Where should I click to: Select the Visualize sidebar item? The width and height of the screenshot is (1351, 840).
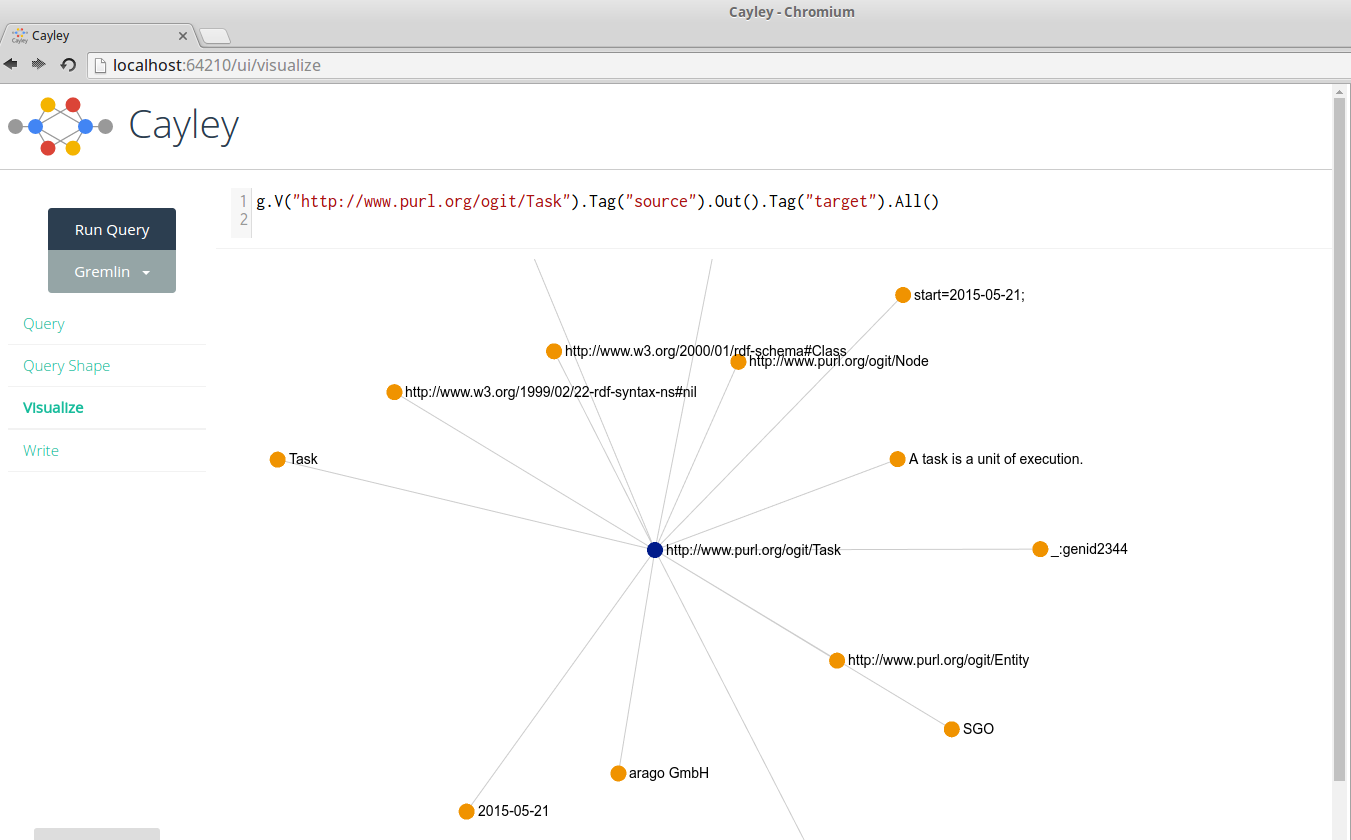click(x=54, y=408)
